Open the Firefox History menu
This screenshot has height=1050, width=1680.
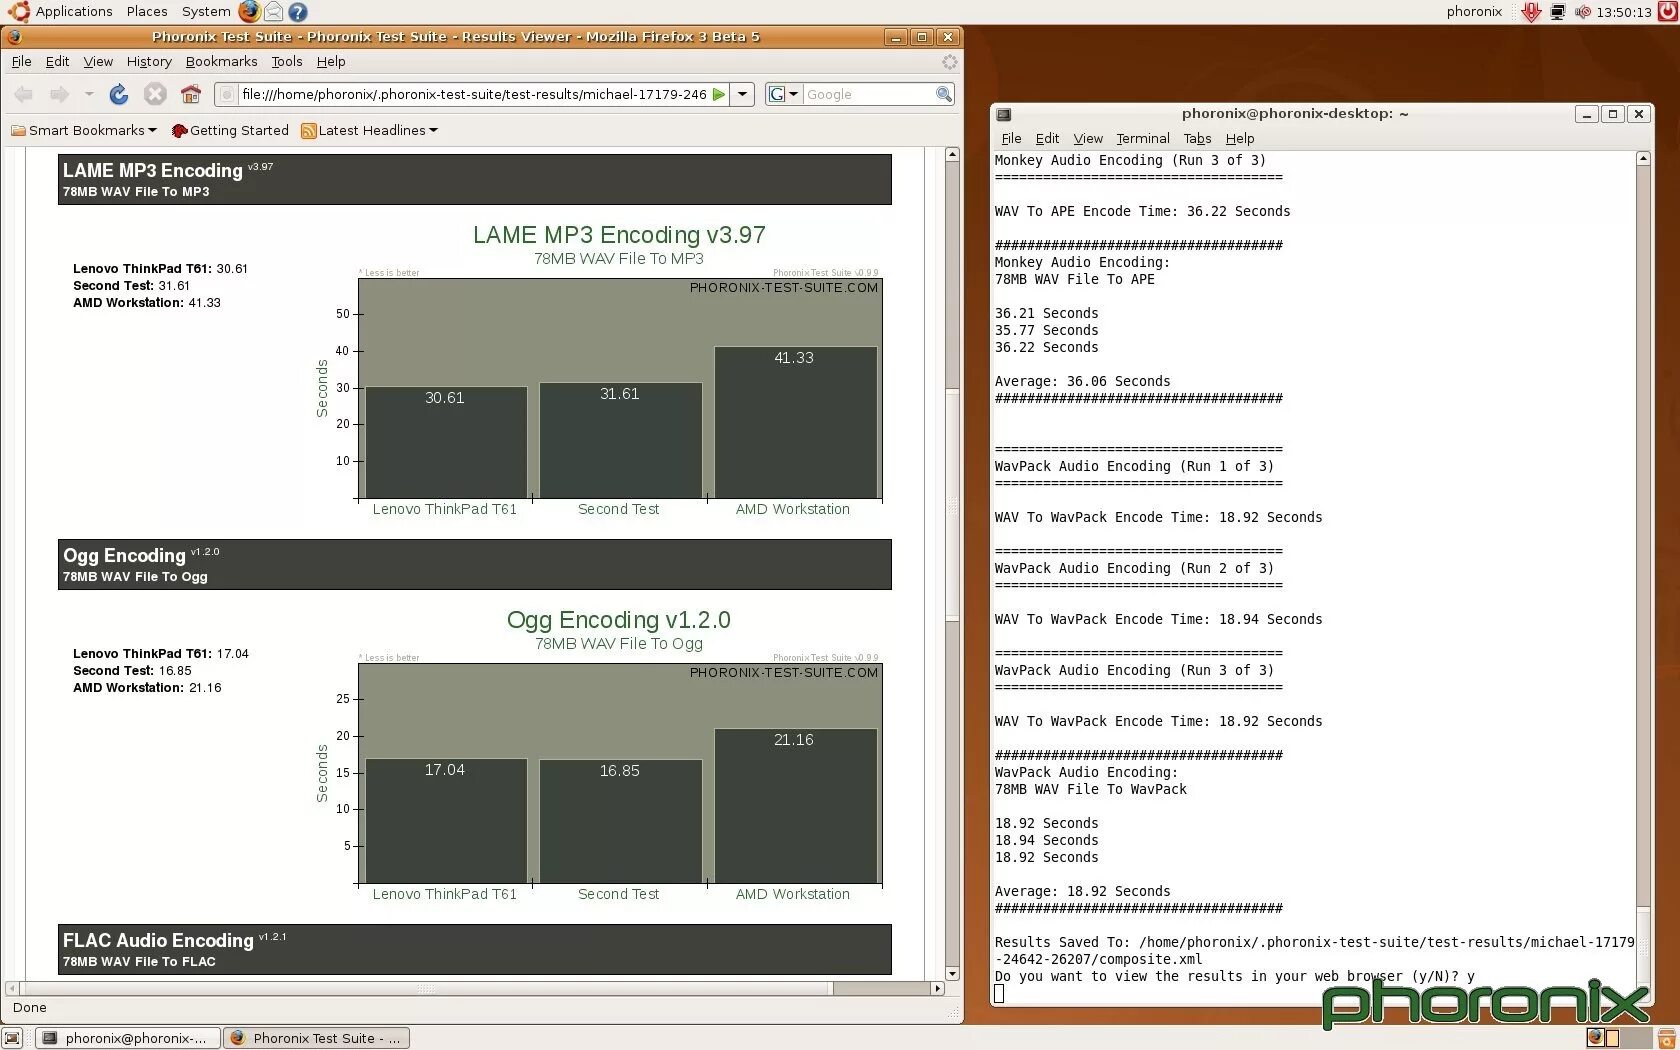tap(149, 62)
